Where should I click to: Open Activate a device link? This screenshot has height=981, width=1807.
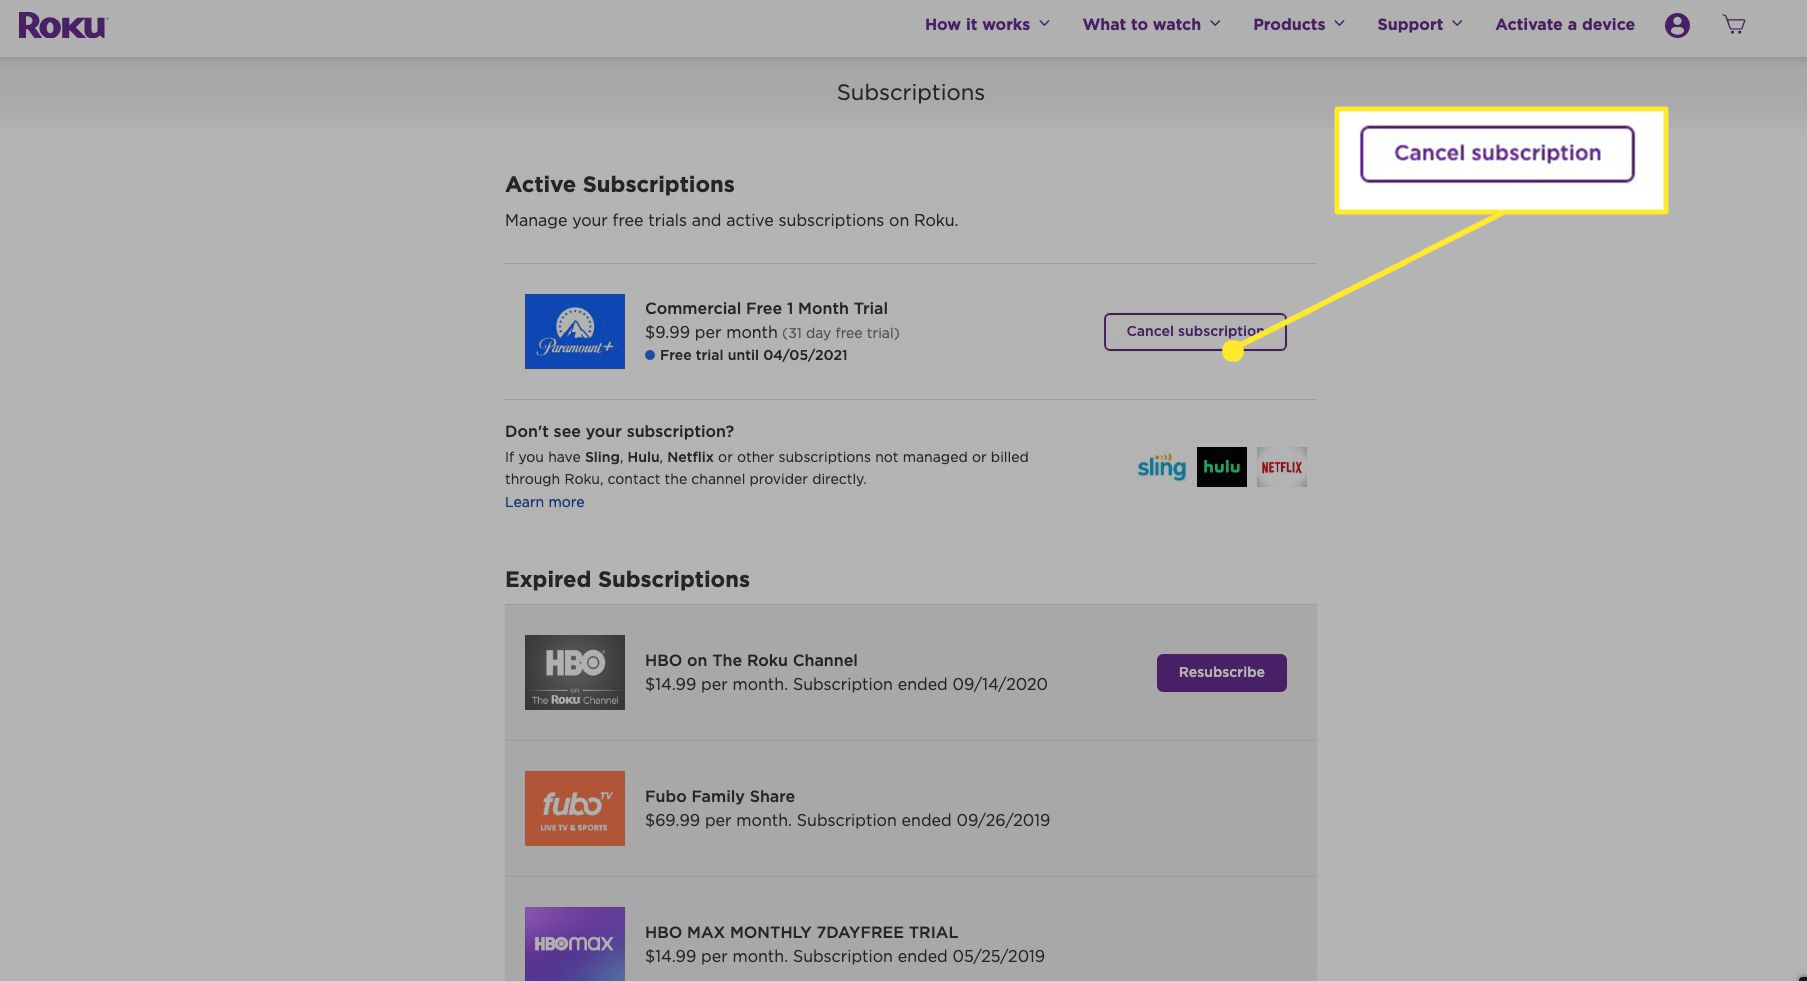coord(1565,24)
